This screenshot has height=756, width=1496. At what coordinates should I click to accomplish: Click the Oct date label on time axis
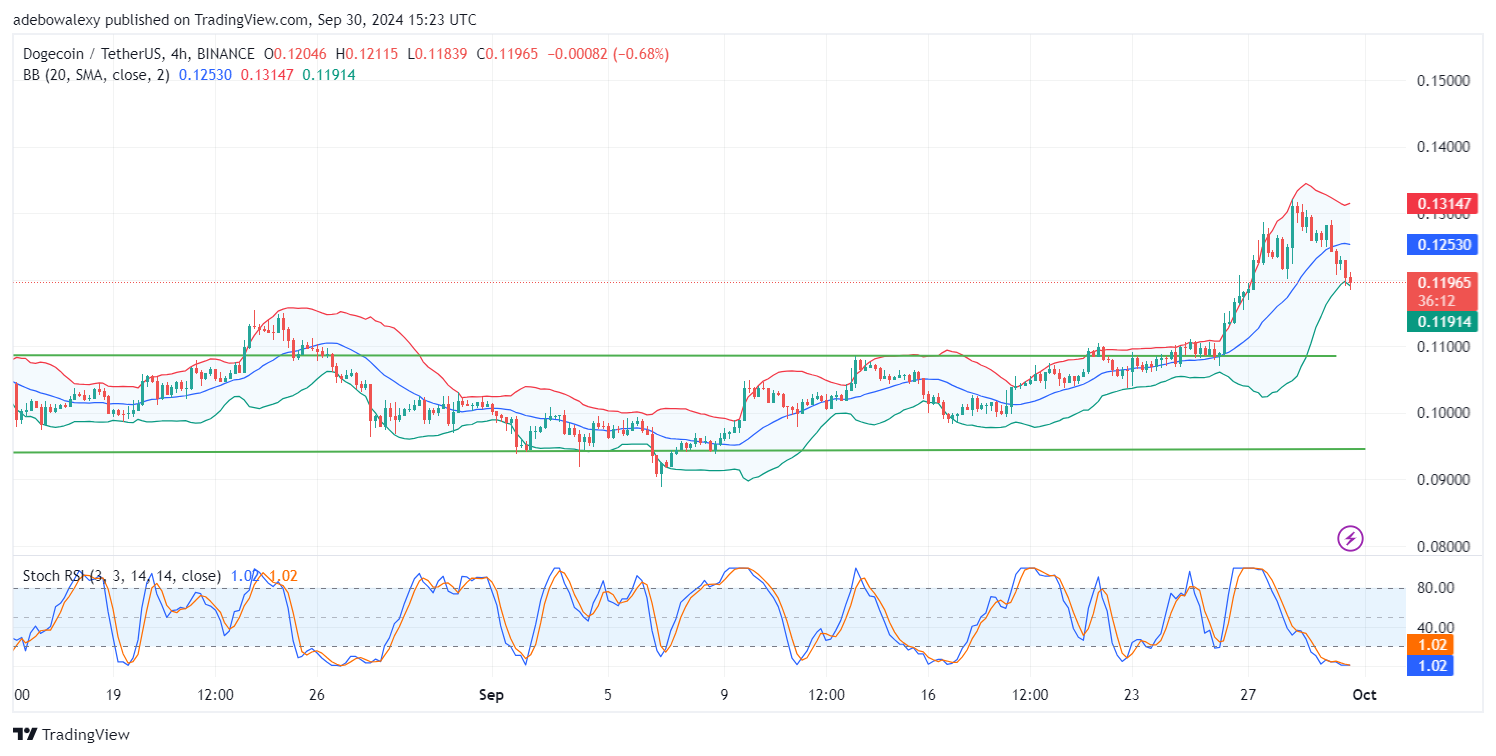tap(1365, 695)
